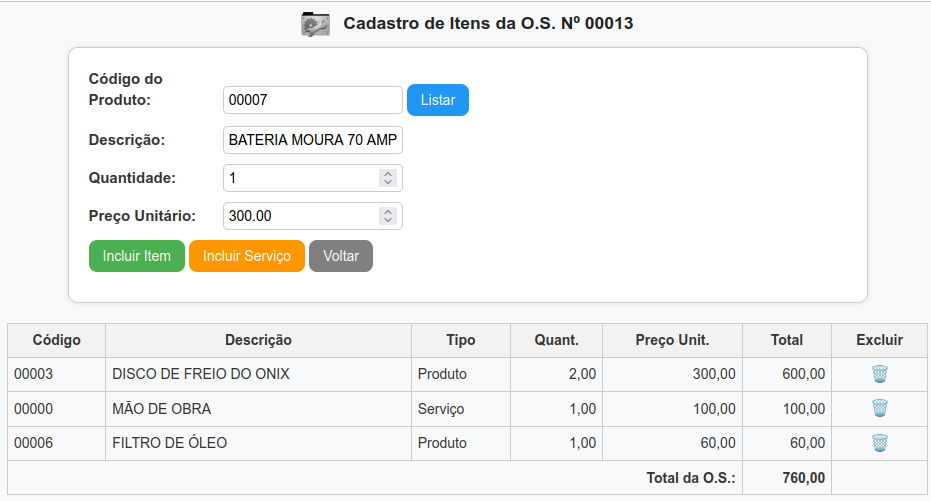Increase Quantidade with the up arrow
Screen dimensions: 931x501
(x=388, y=174)
